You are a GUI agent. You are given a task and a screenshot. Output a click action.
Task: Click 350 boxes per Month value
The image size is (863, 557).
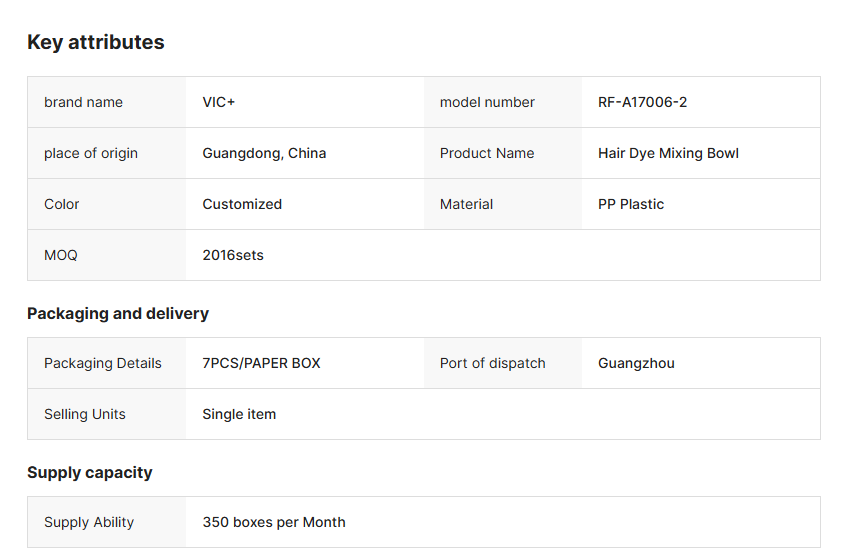click(274, 522)
